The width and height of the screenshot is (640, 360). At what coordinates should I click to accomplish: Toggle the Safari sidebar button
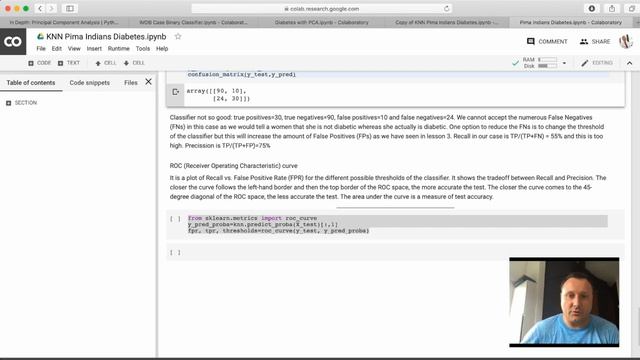pyautogui.click(x=70, y=8)
